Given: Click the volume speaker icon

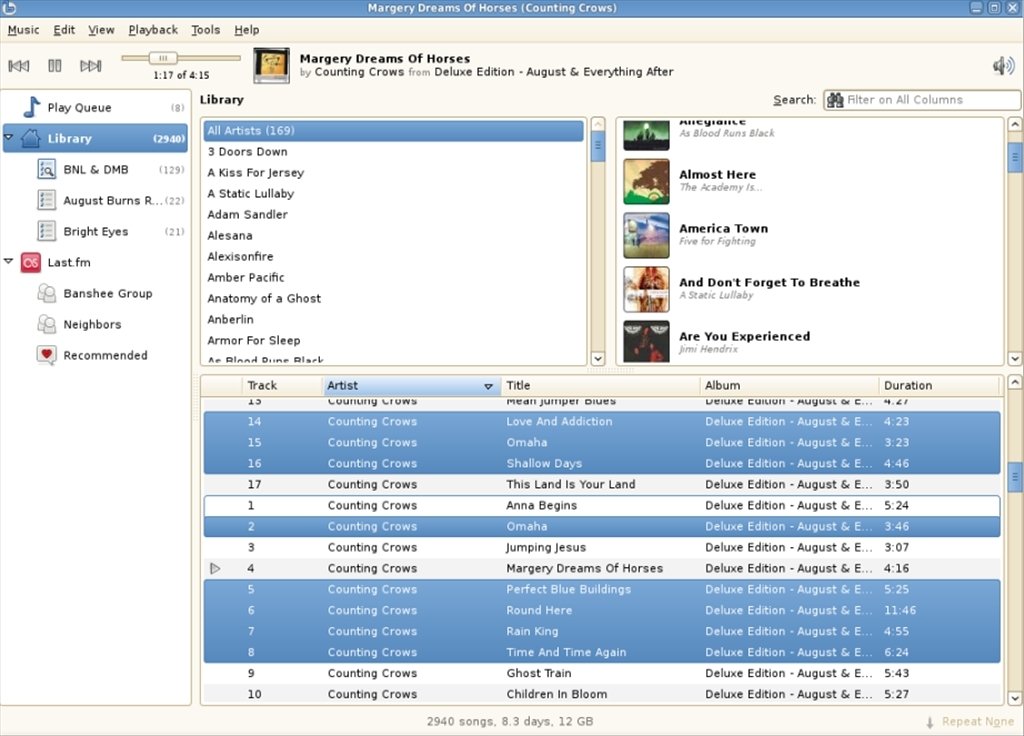Looking at the screenshot, I should pyautogui.click(x=1003, y=65).
